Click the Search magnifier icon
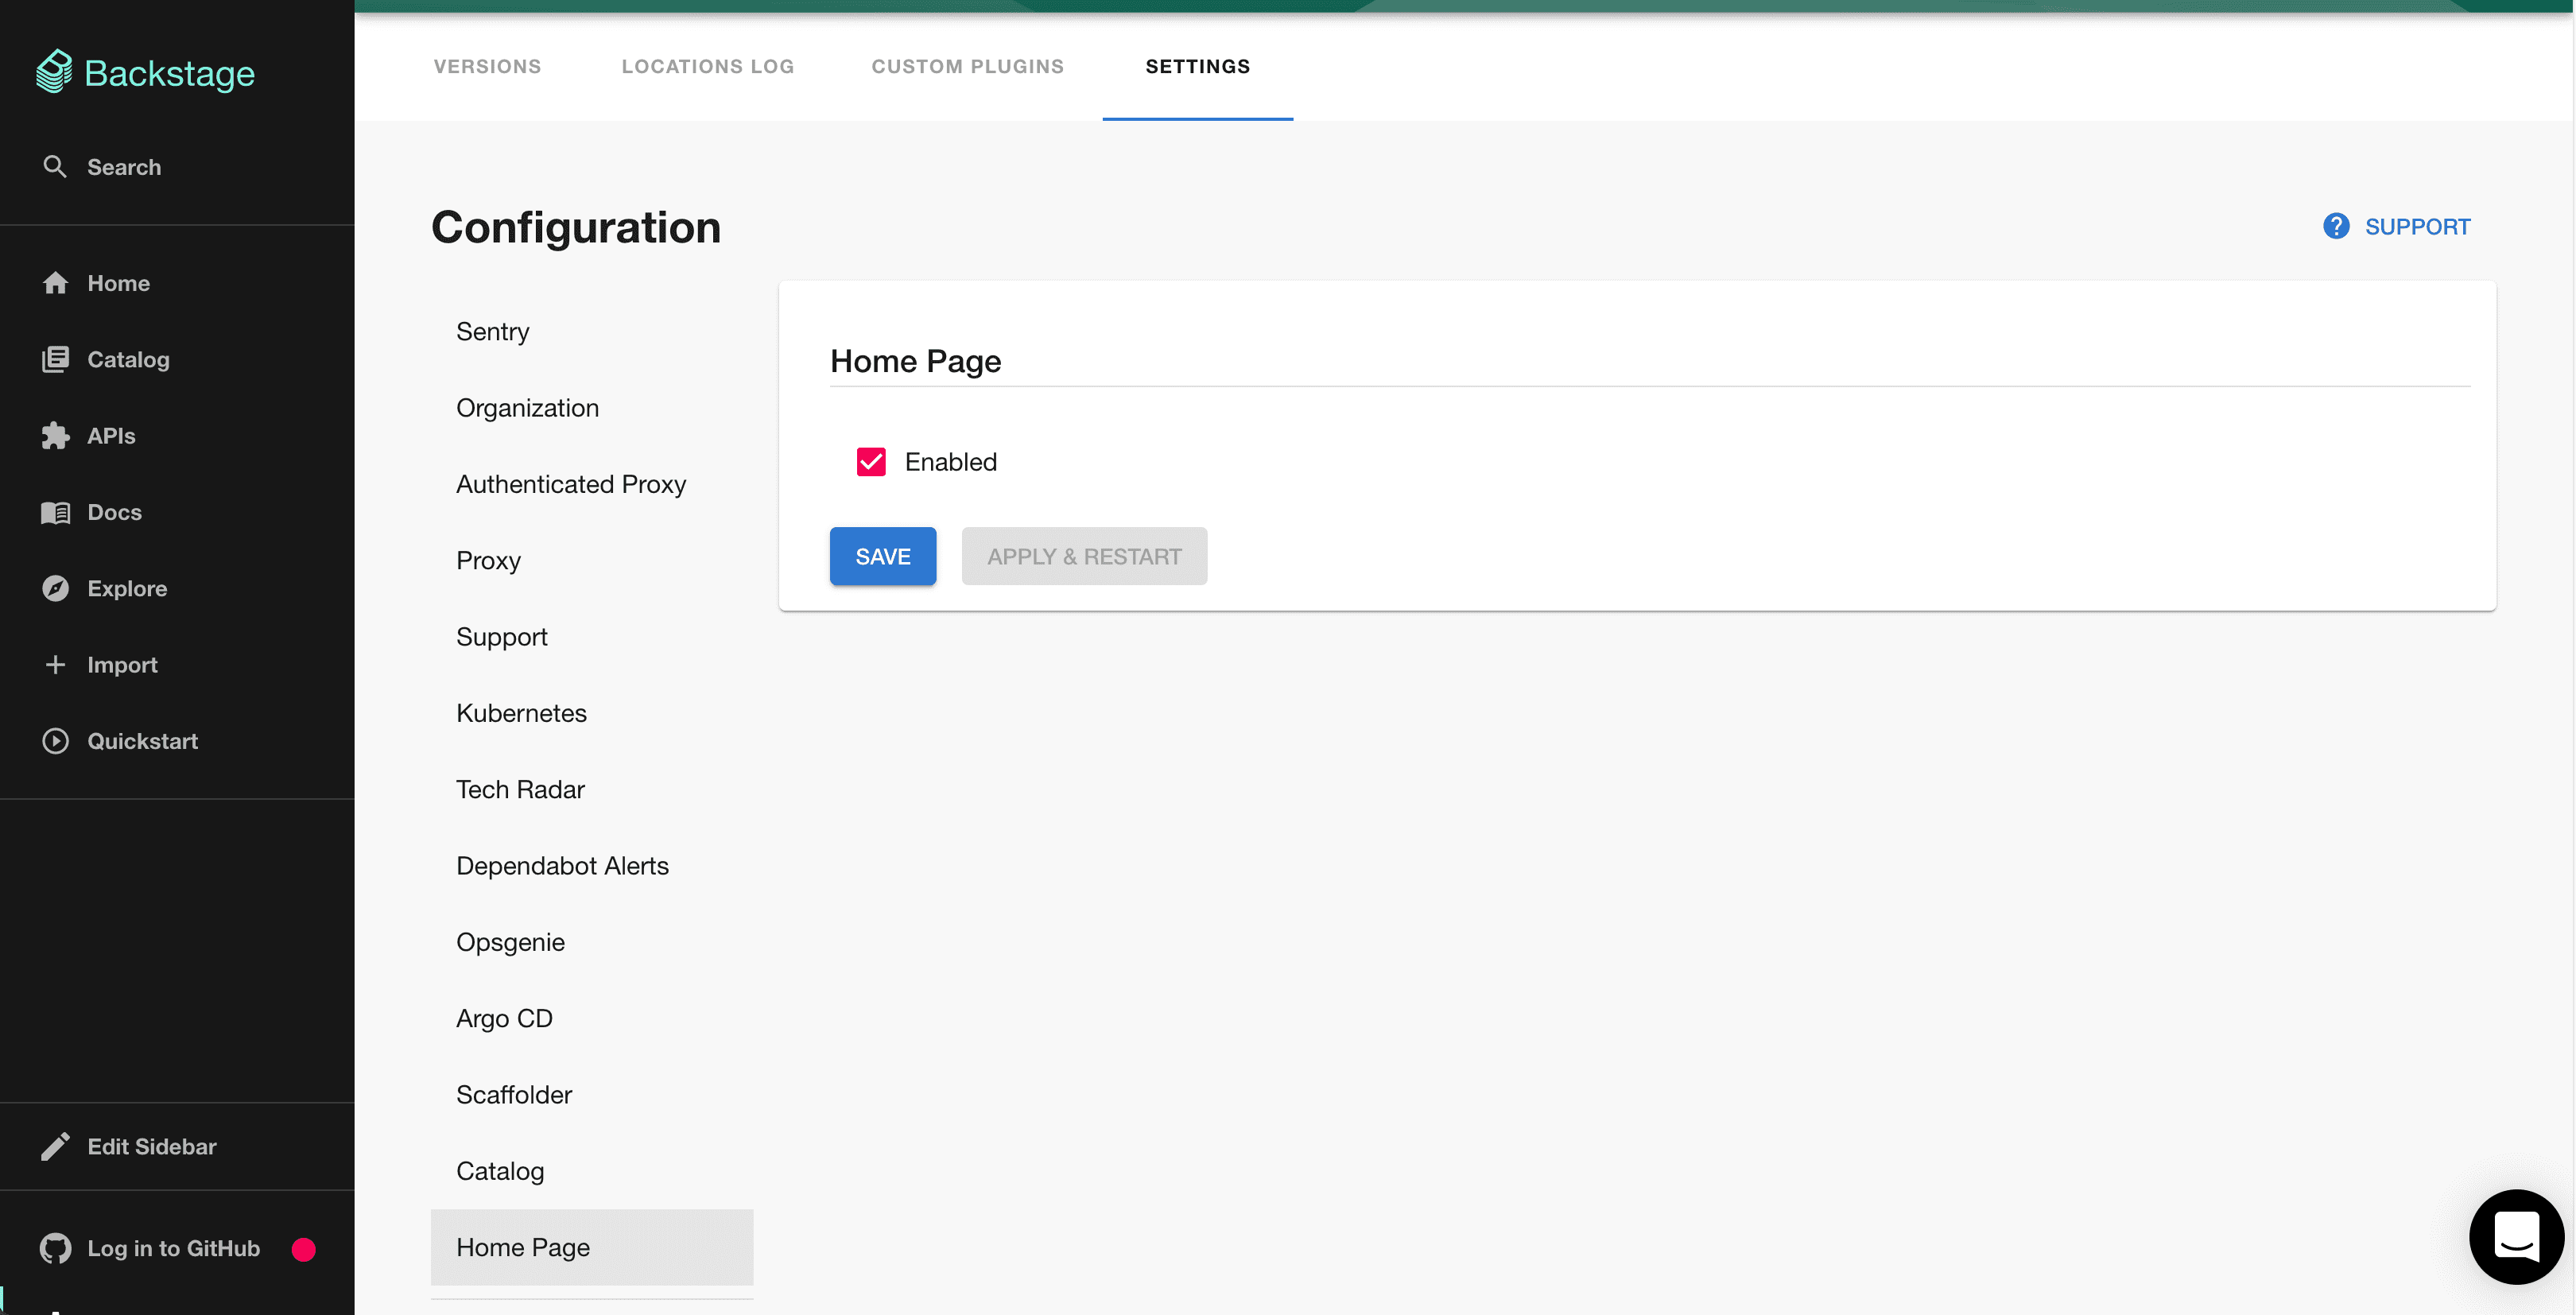 [x=55, y=167]
